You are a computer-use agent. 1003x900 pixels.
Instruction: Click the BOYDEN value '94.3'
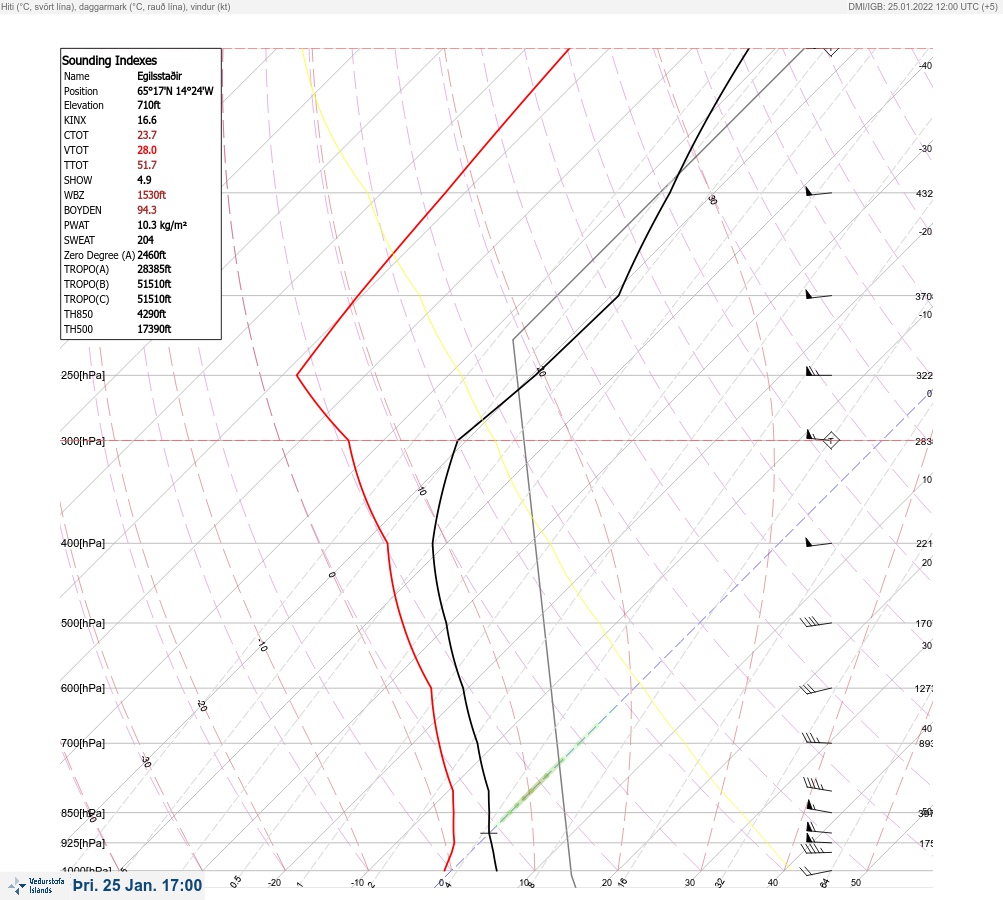[147, 210]
